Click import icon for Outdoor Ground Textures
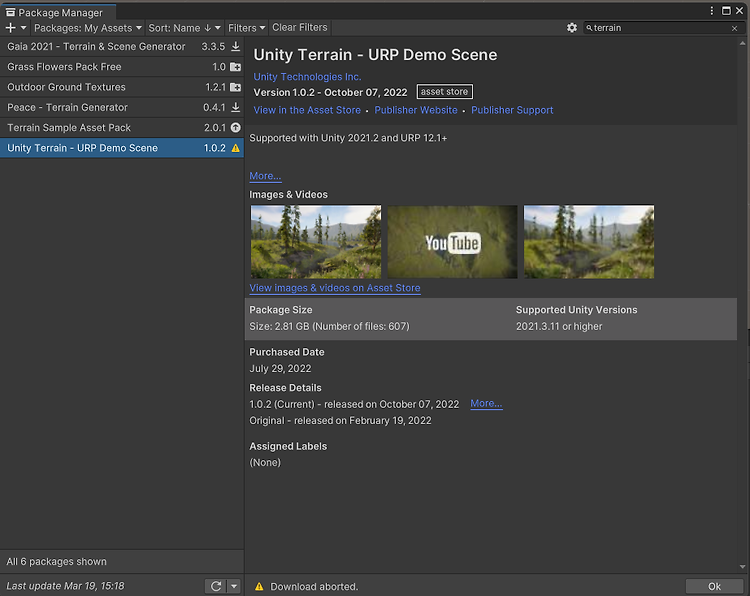The height and width of the screenshot is (596, 750). click(235, 87)
